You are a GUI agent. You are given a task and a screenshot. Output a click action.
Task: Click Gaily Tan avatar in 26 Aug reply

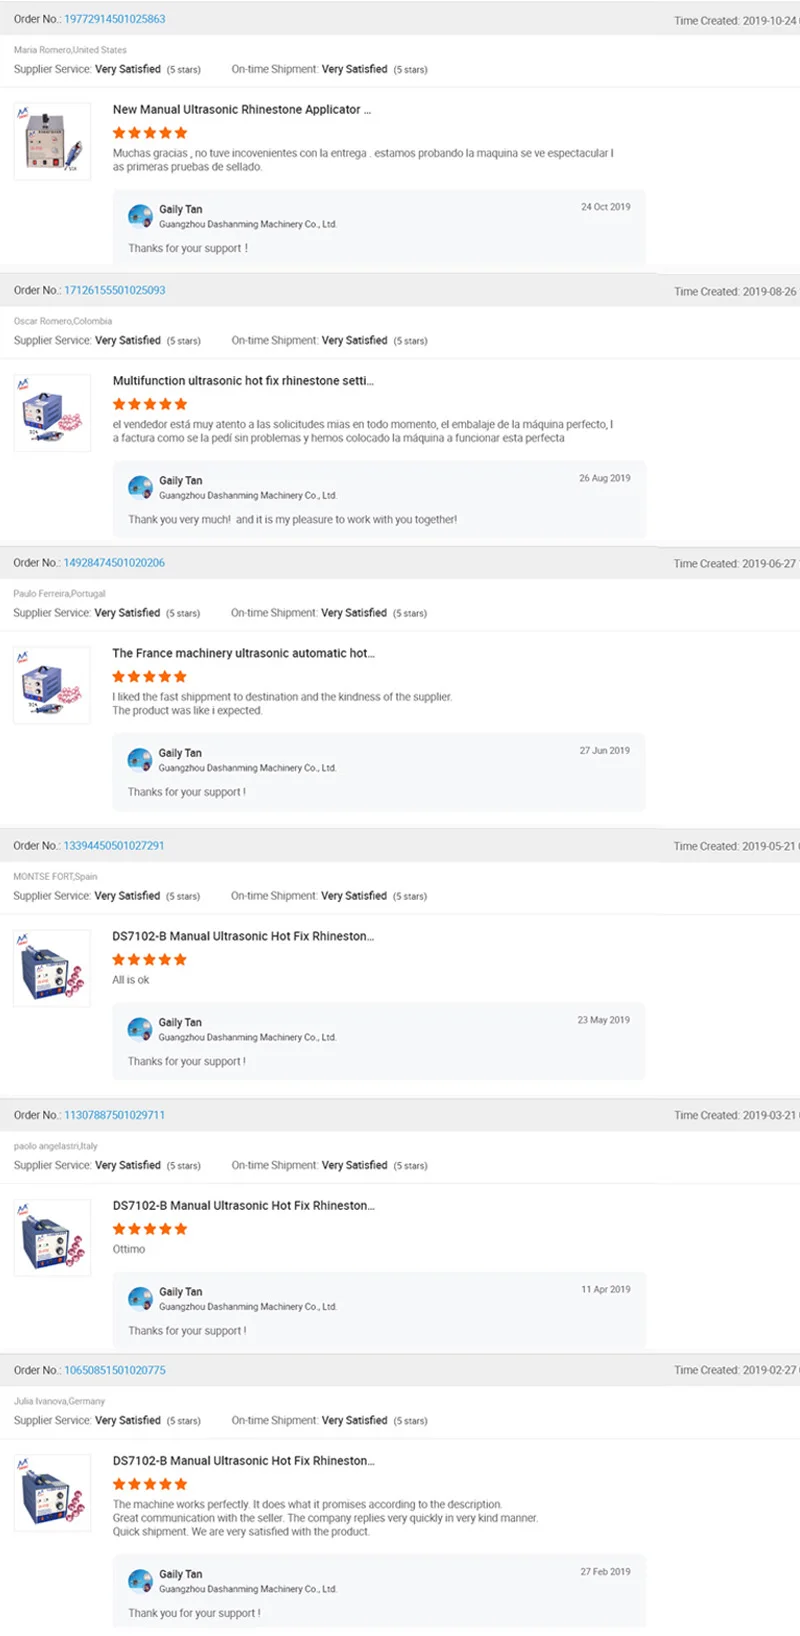140,487
